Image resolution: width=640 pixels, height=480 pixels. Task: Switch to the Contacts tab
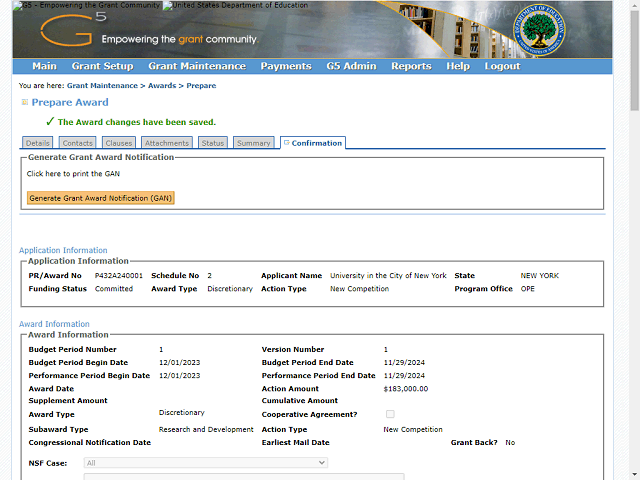click(78, 143)
